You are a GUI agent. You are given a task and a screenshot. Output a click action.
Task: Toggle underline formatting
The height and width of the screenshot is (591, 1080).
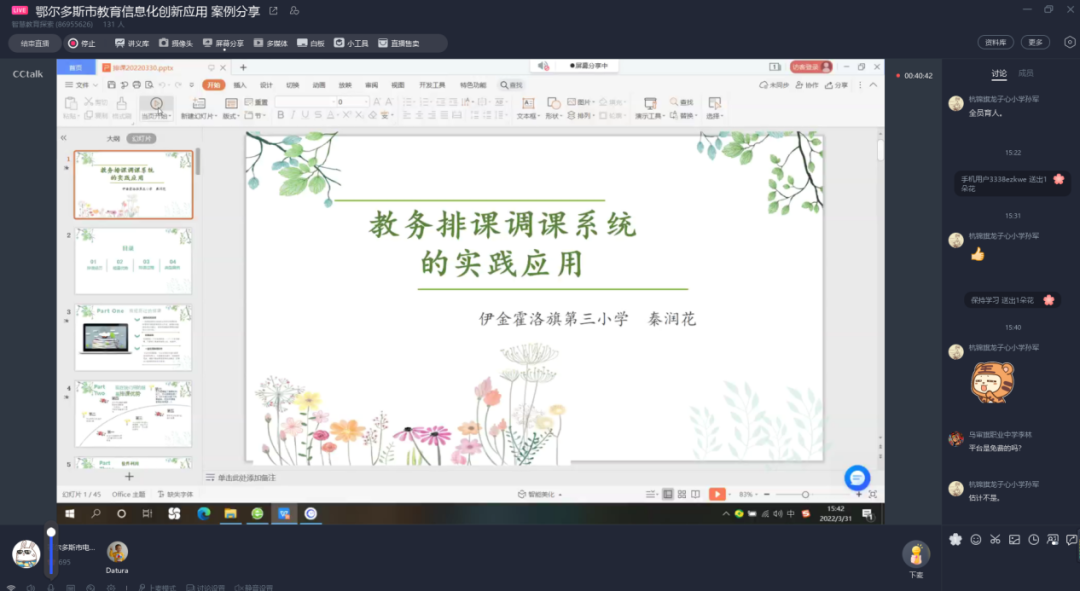(305, 115)
